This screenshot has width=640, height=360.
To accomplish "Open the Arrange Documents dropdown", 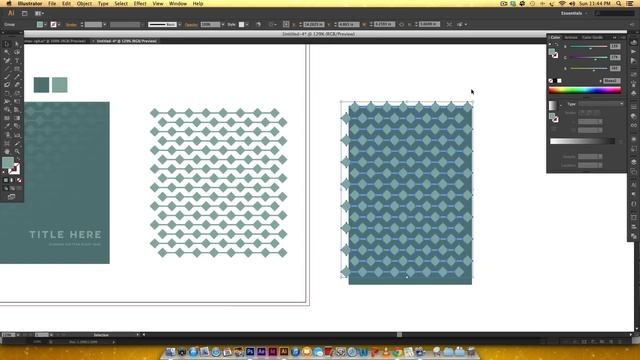I will 39,13.
